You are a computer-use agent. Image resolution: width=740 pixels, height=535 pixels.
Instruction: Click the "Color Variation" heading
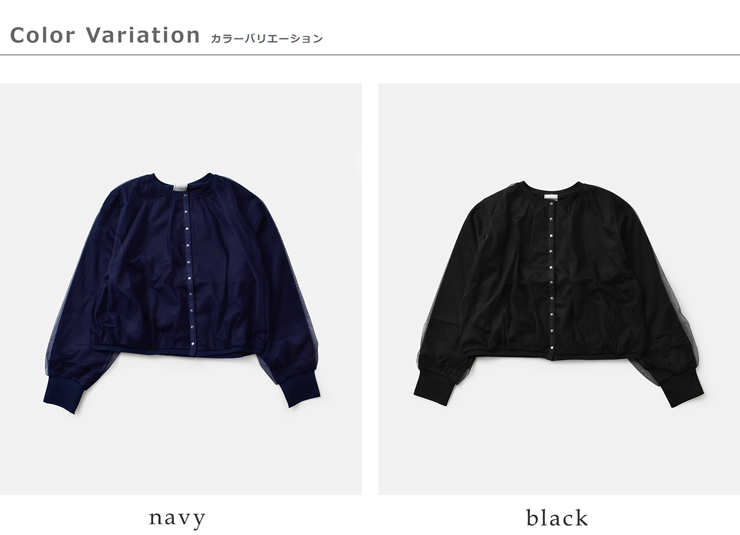pos(105,35)
